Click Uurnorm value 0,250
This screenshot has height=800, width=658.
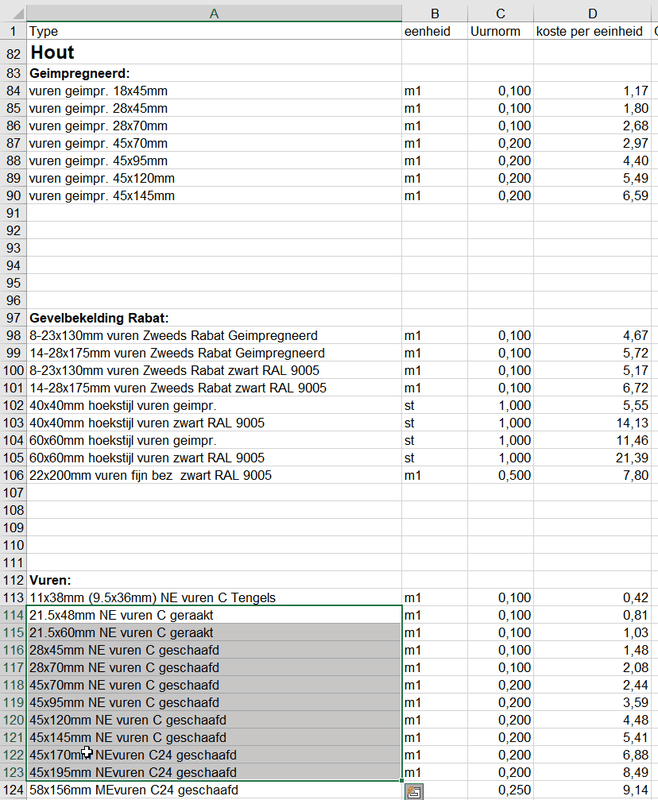pos(500,790)
